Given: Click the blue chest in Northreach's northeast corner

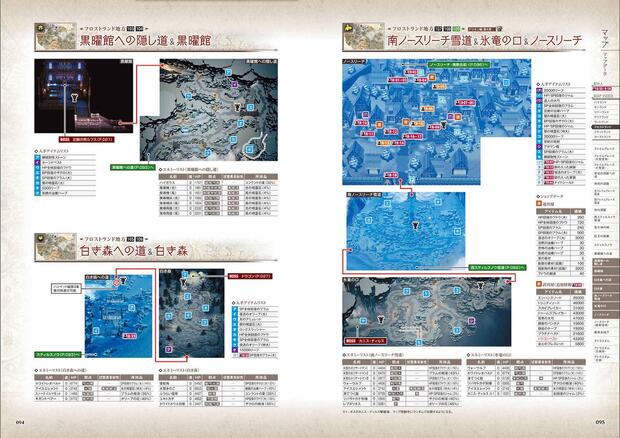Looking at the screenshot, I should tap(507, 81).
